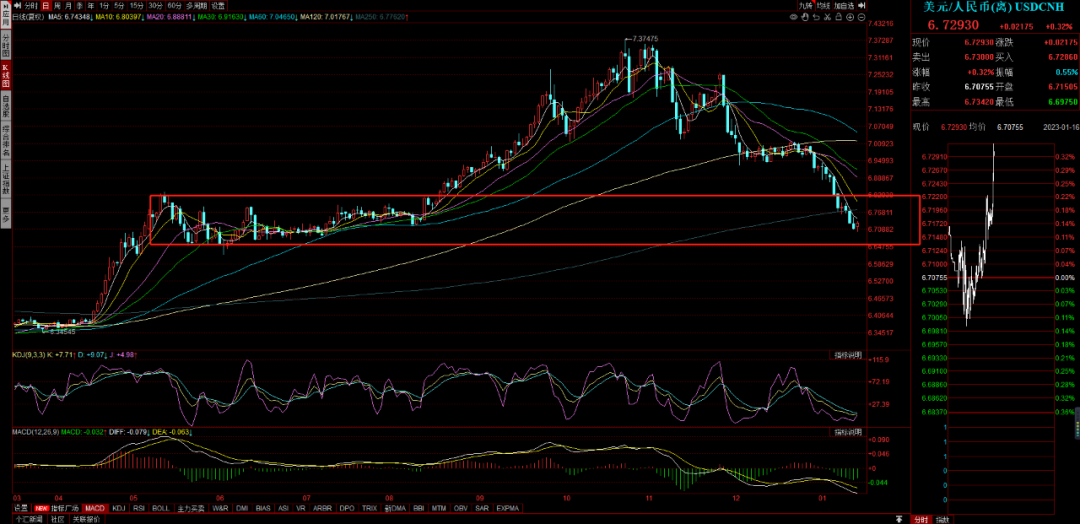Viewport: 1080px width, 524px height.
Task: Switch to the 1分 minute period
Action: 104,6
